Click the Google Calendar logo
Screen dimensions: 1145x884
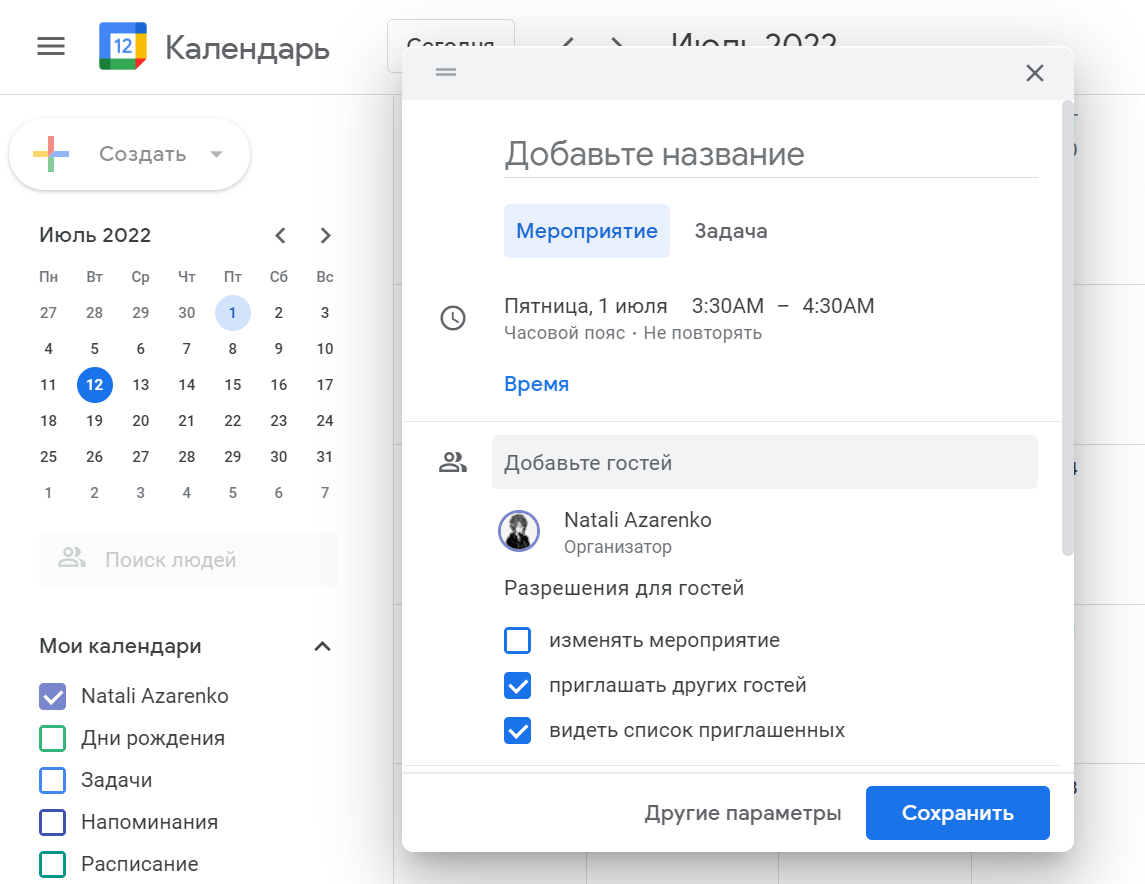123,46
